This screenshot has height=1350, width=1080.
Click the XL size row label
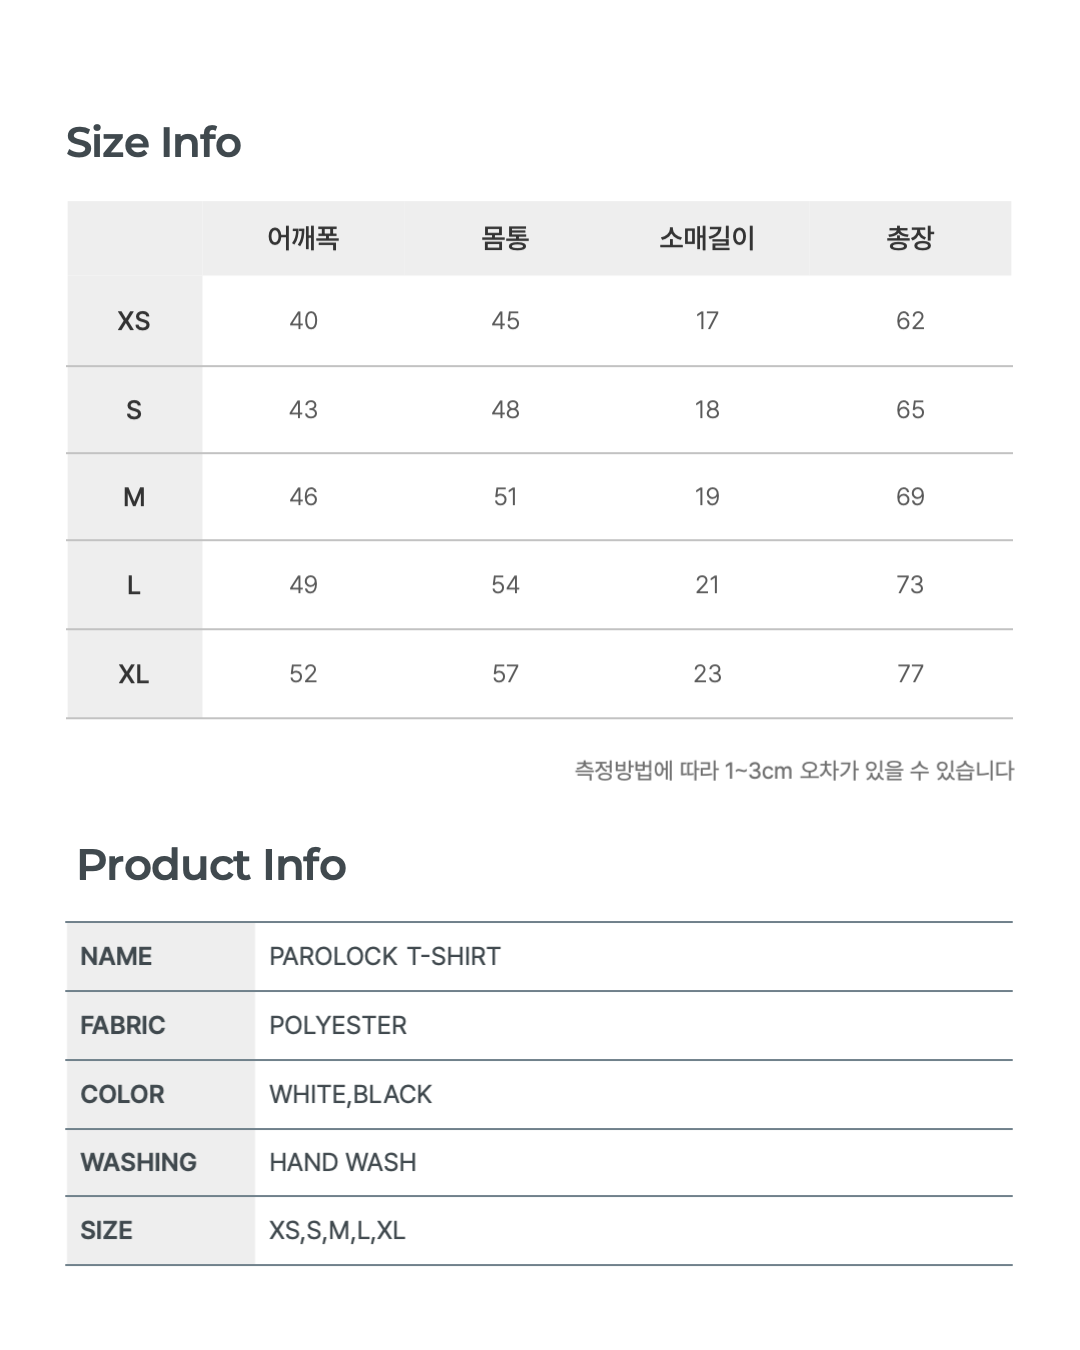(x=134, y=674)
